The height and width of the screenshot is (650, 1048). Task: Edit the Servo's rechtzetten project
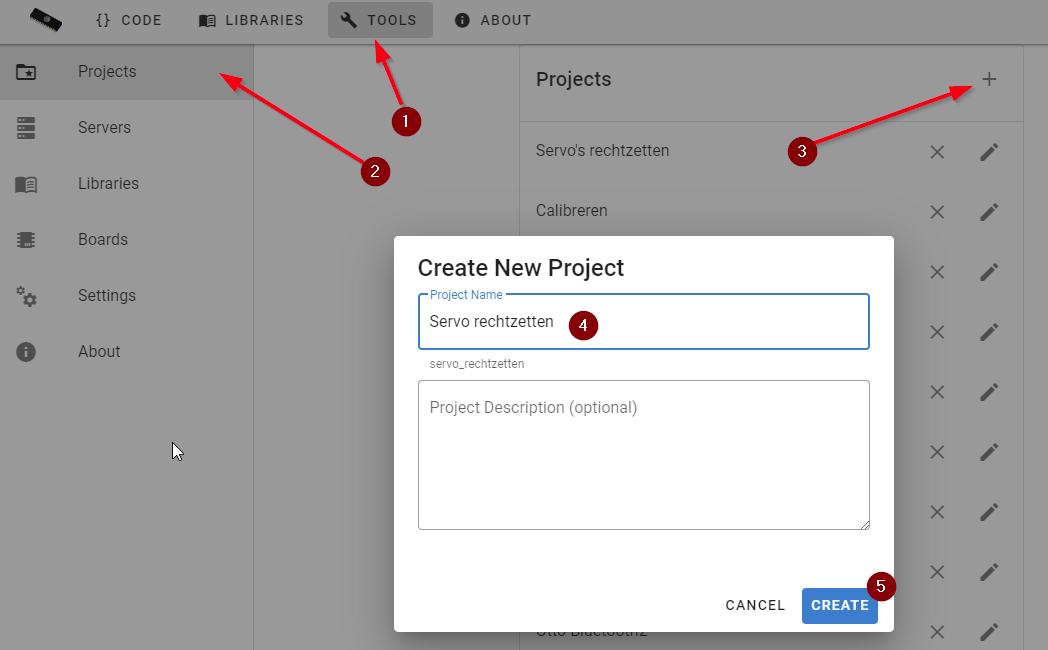(x=989, y=152)
